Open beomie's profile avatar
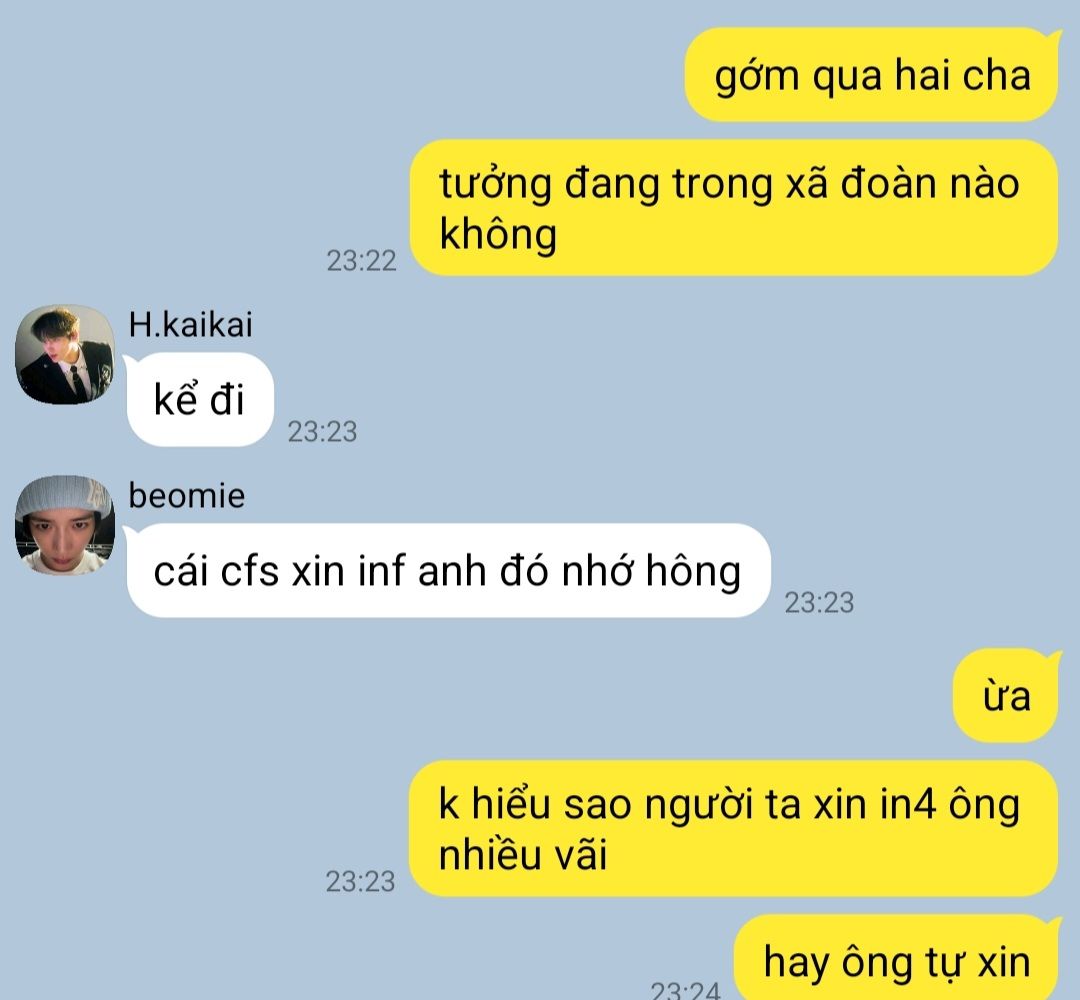Screen dimensions: 1080x1000 (x=65, y=525)
